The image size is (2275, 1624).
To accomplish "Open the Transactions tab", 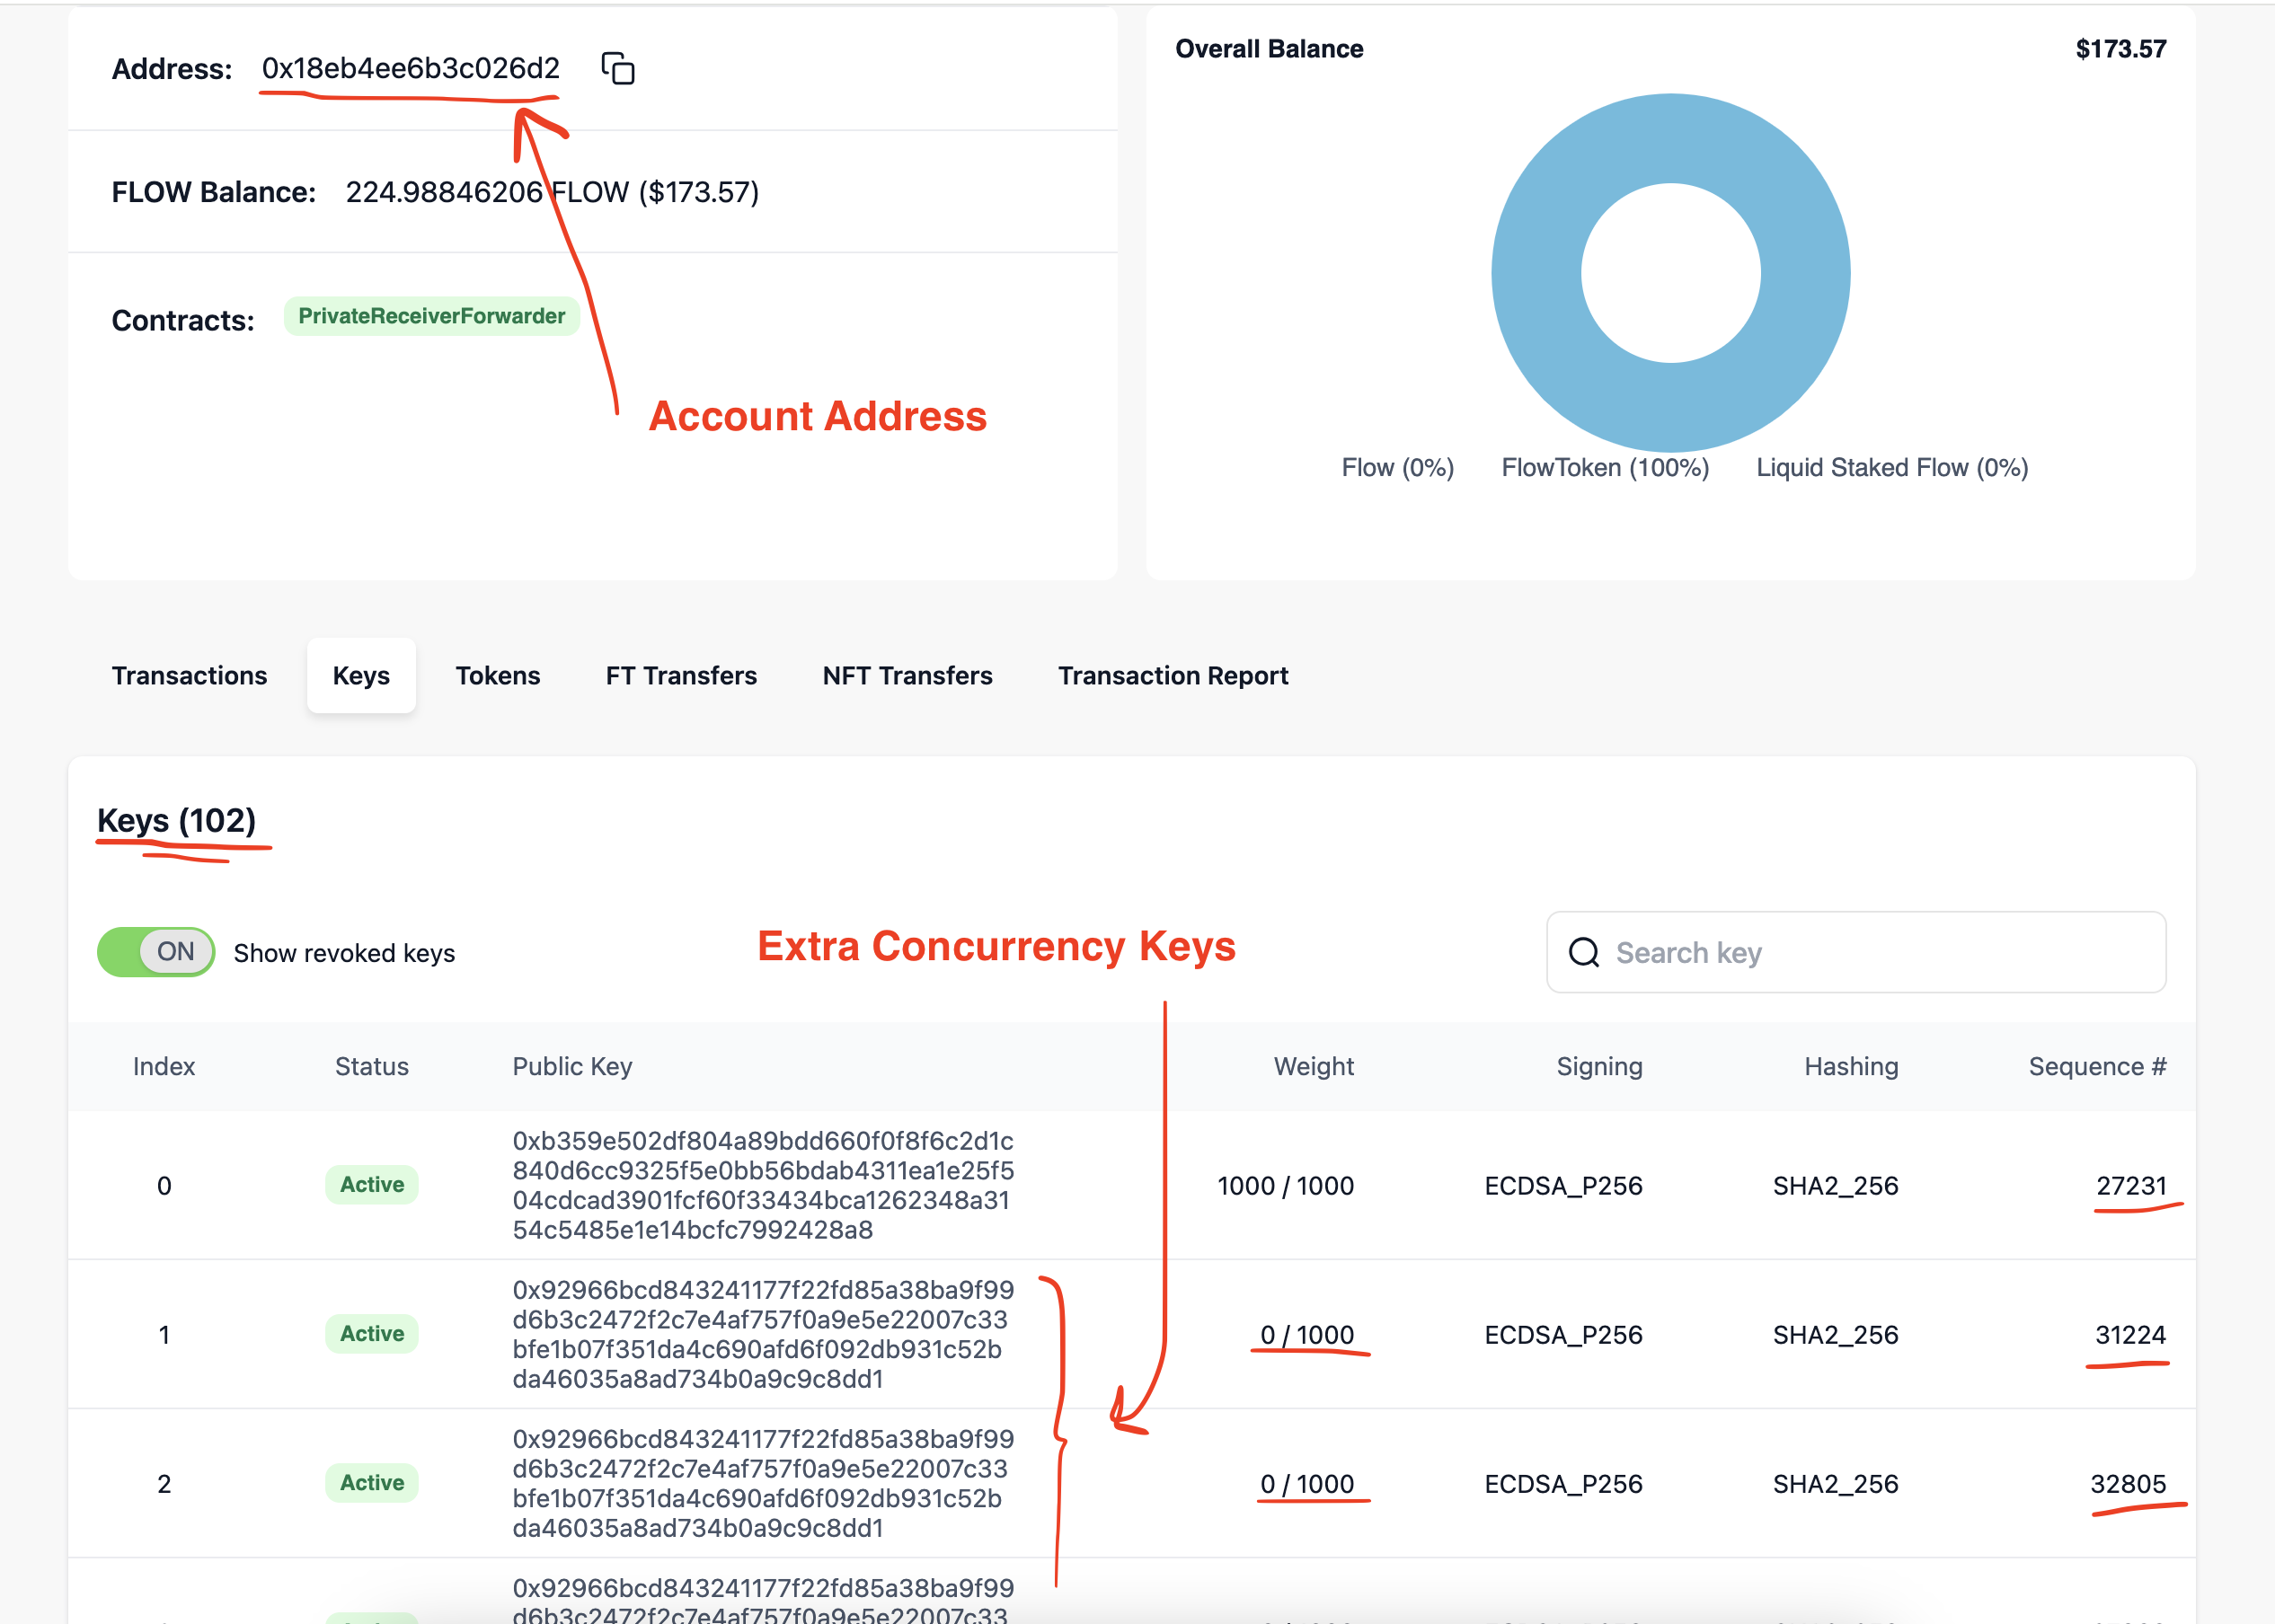I will tap(189, 676).
